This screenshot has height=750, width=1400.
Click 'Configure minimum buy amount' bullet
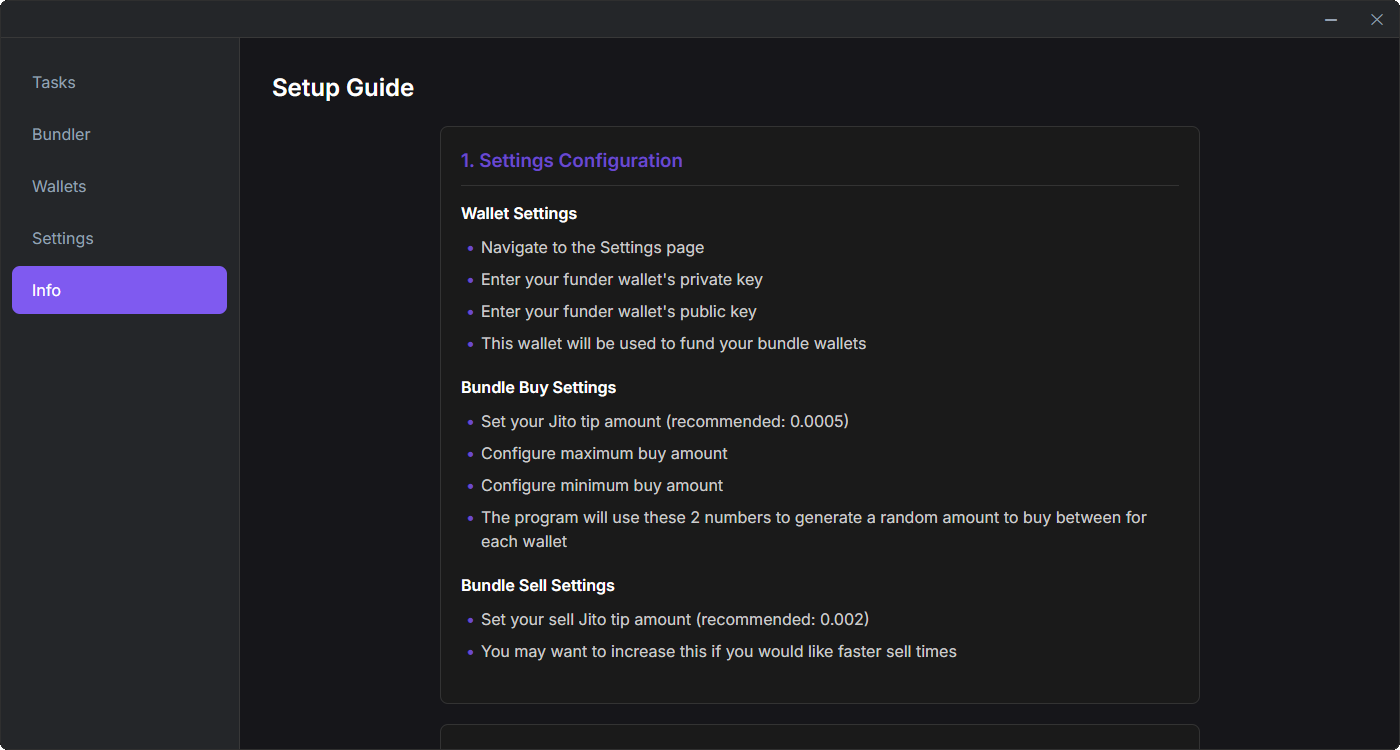tap(602, 485)
